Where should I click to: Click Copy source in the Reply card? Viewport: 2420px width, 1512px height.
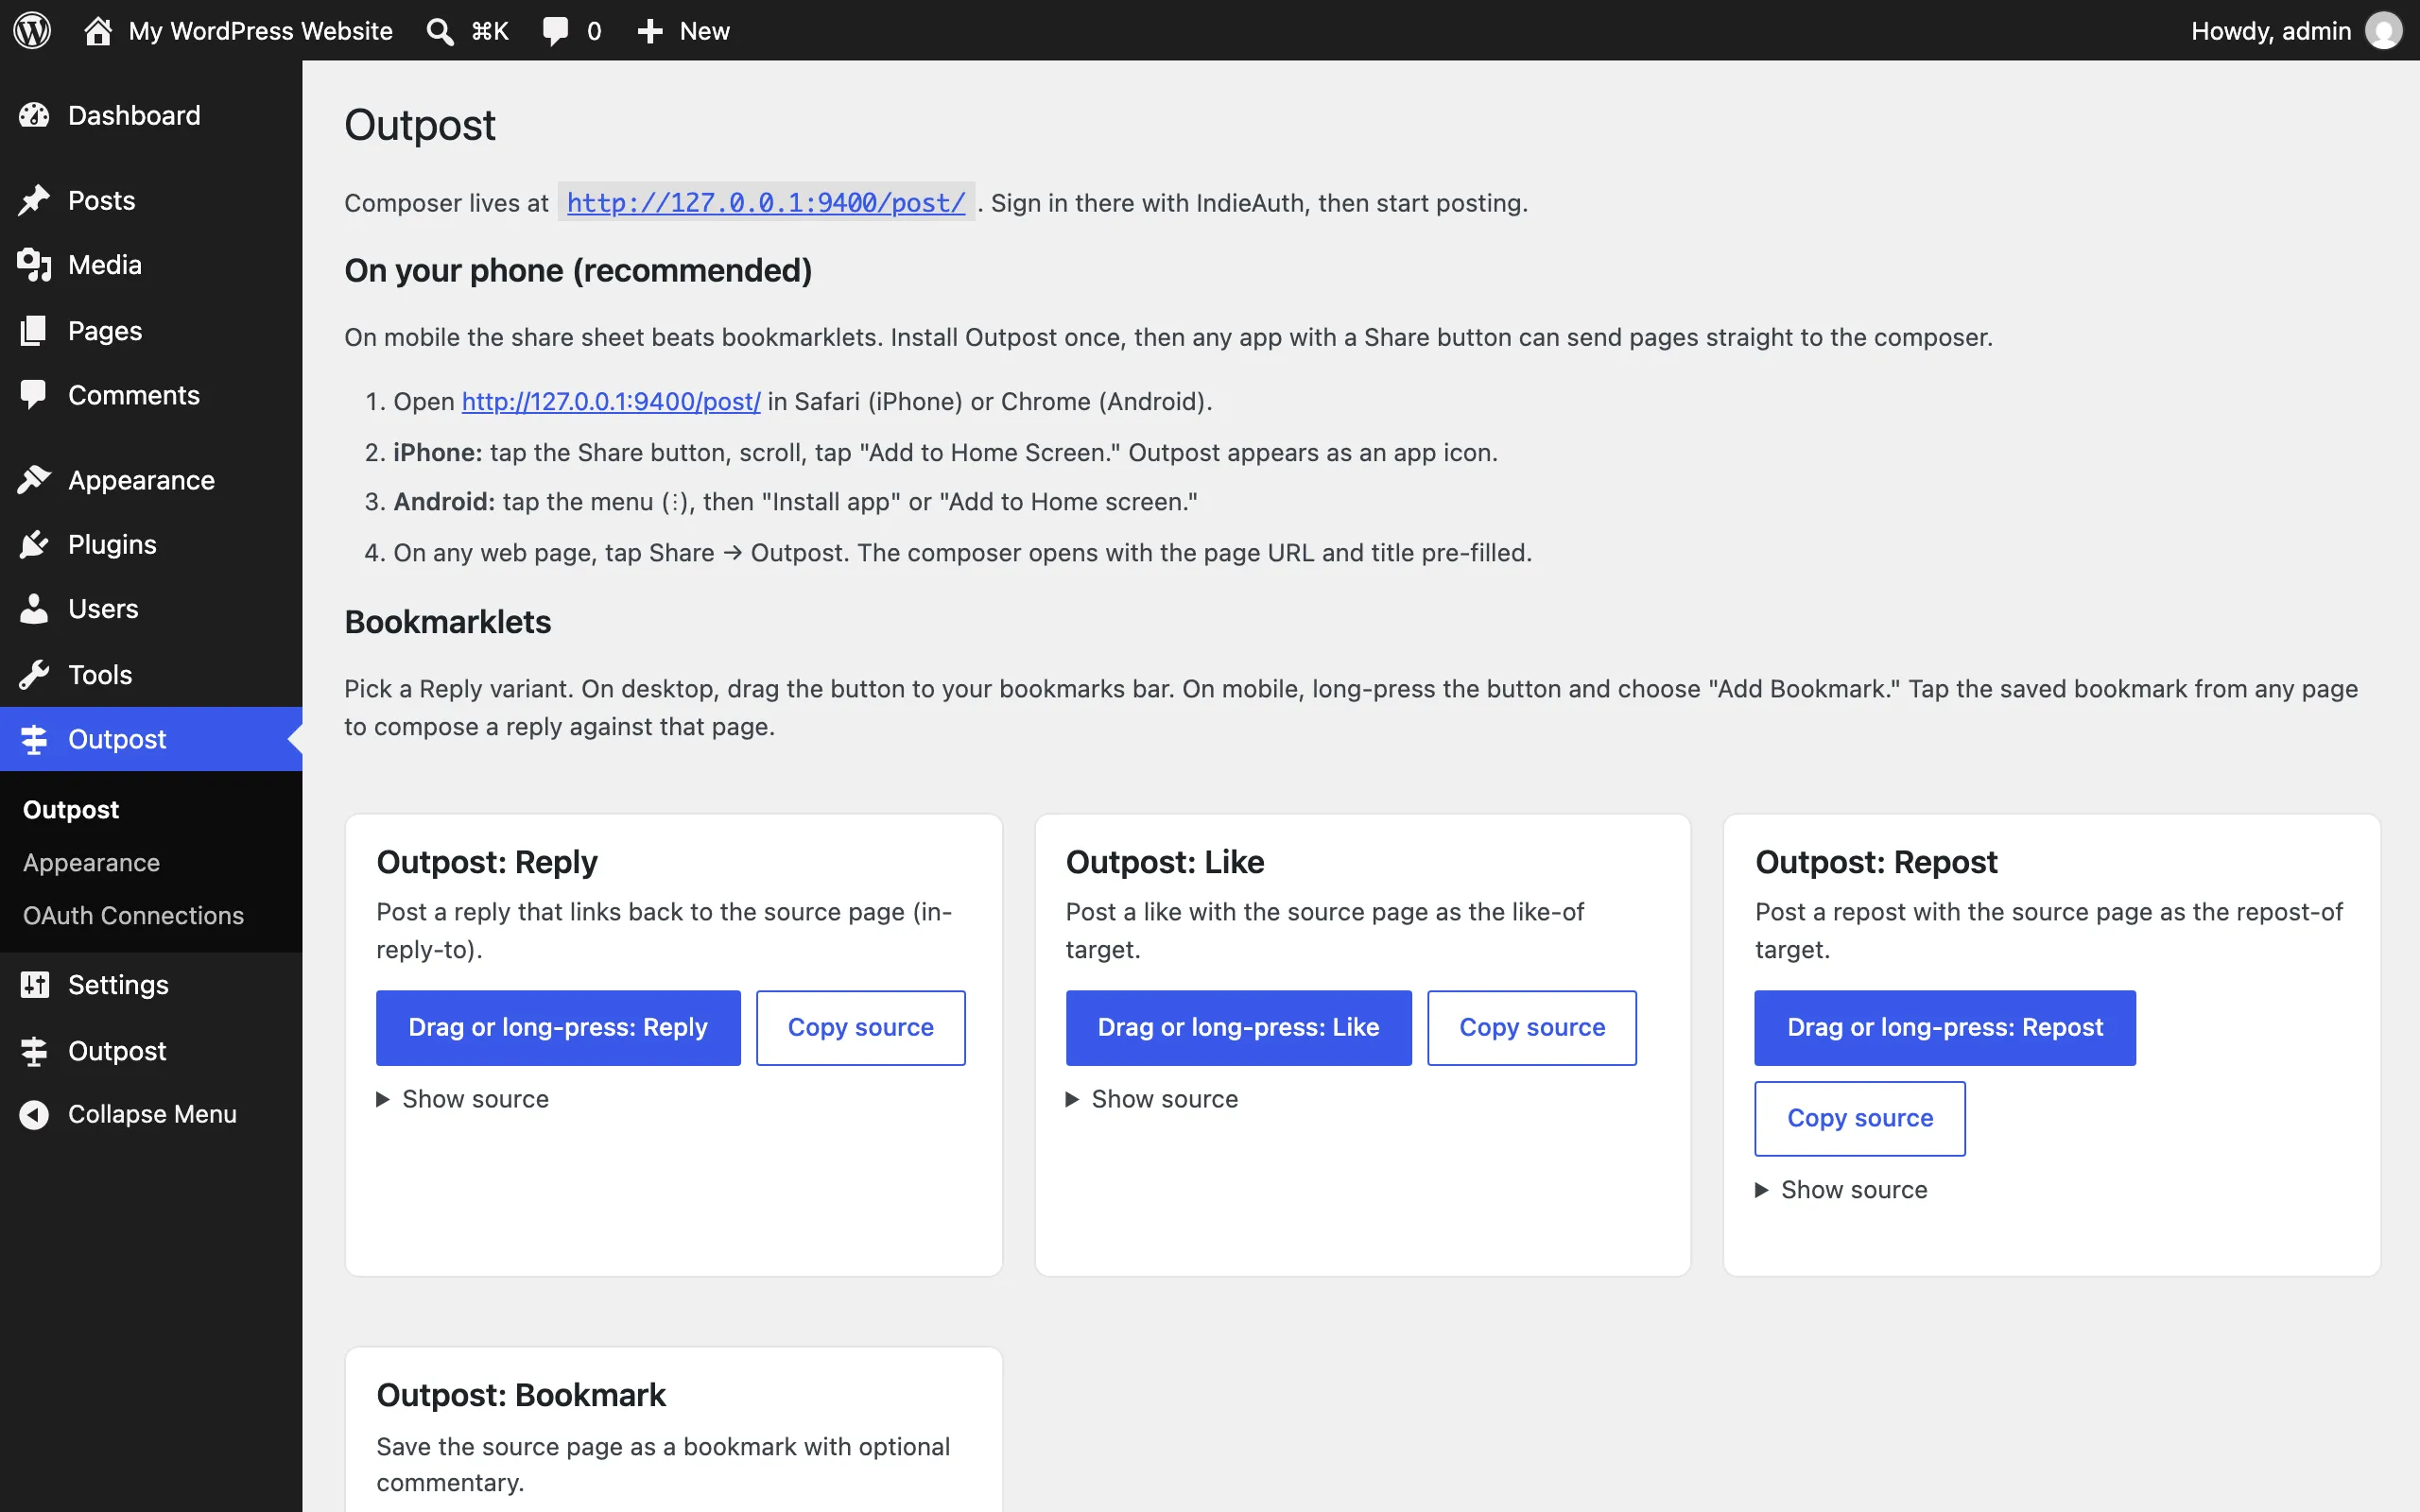click(861, 1028)
